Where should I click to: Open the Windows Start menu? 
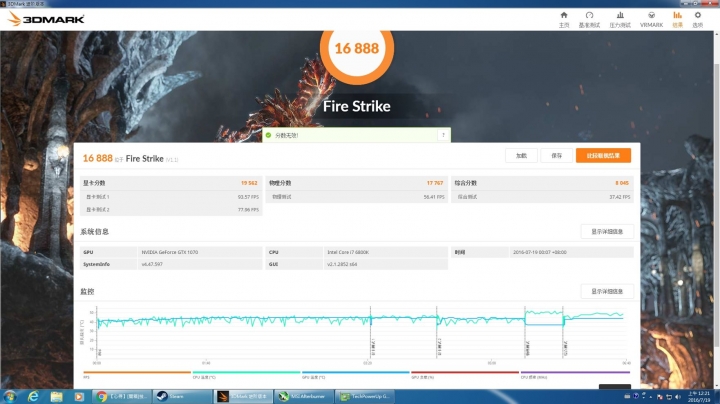[x=10, y=396]
